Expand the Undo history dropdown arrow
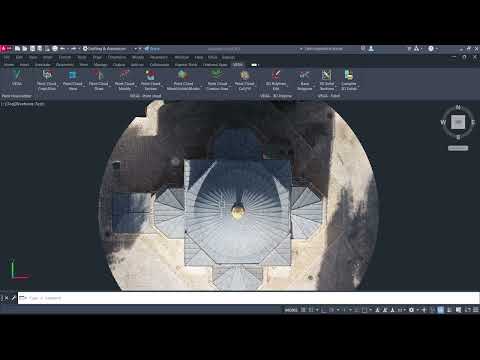 point(68,49)
